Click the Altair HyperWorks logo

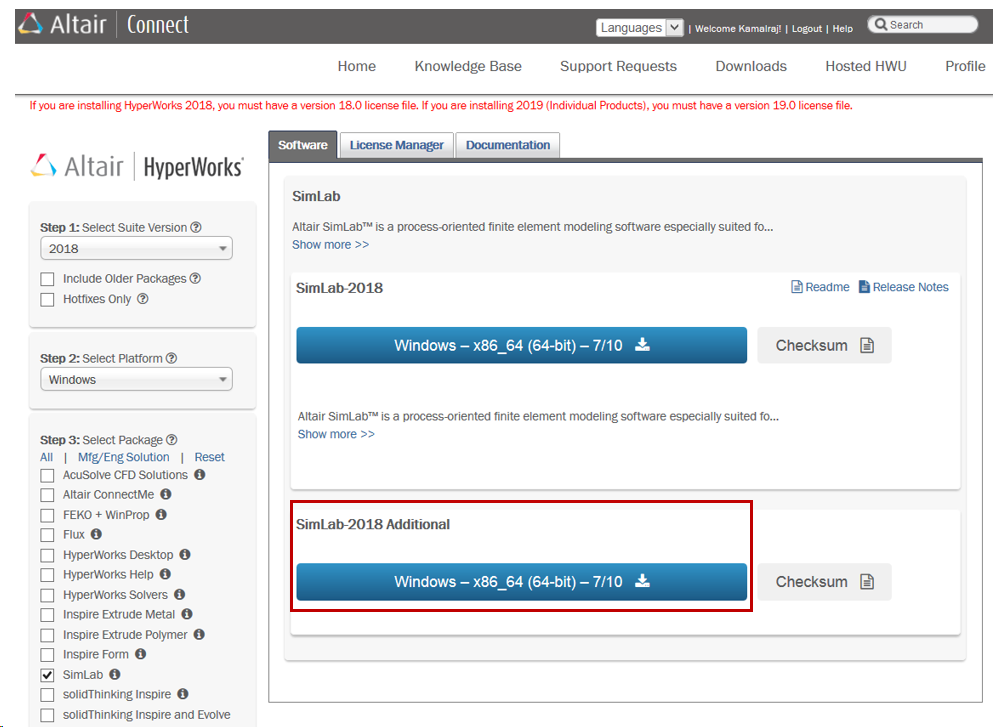[137, 166]
